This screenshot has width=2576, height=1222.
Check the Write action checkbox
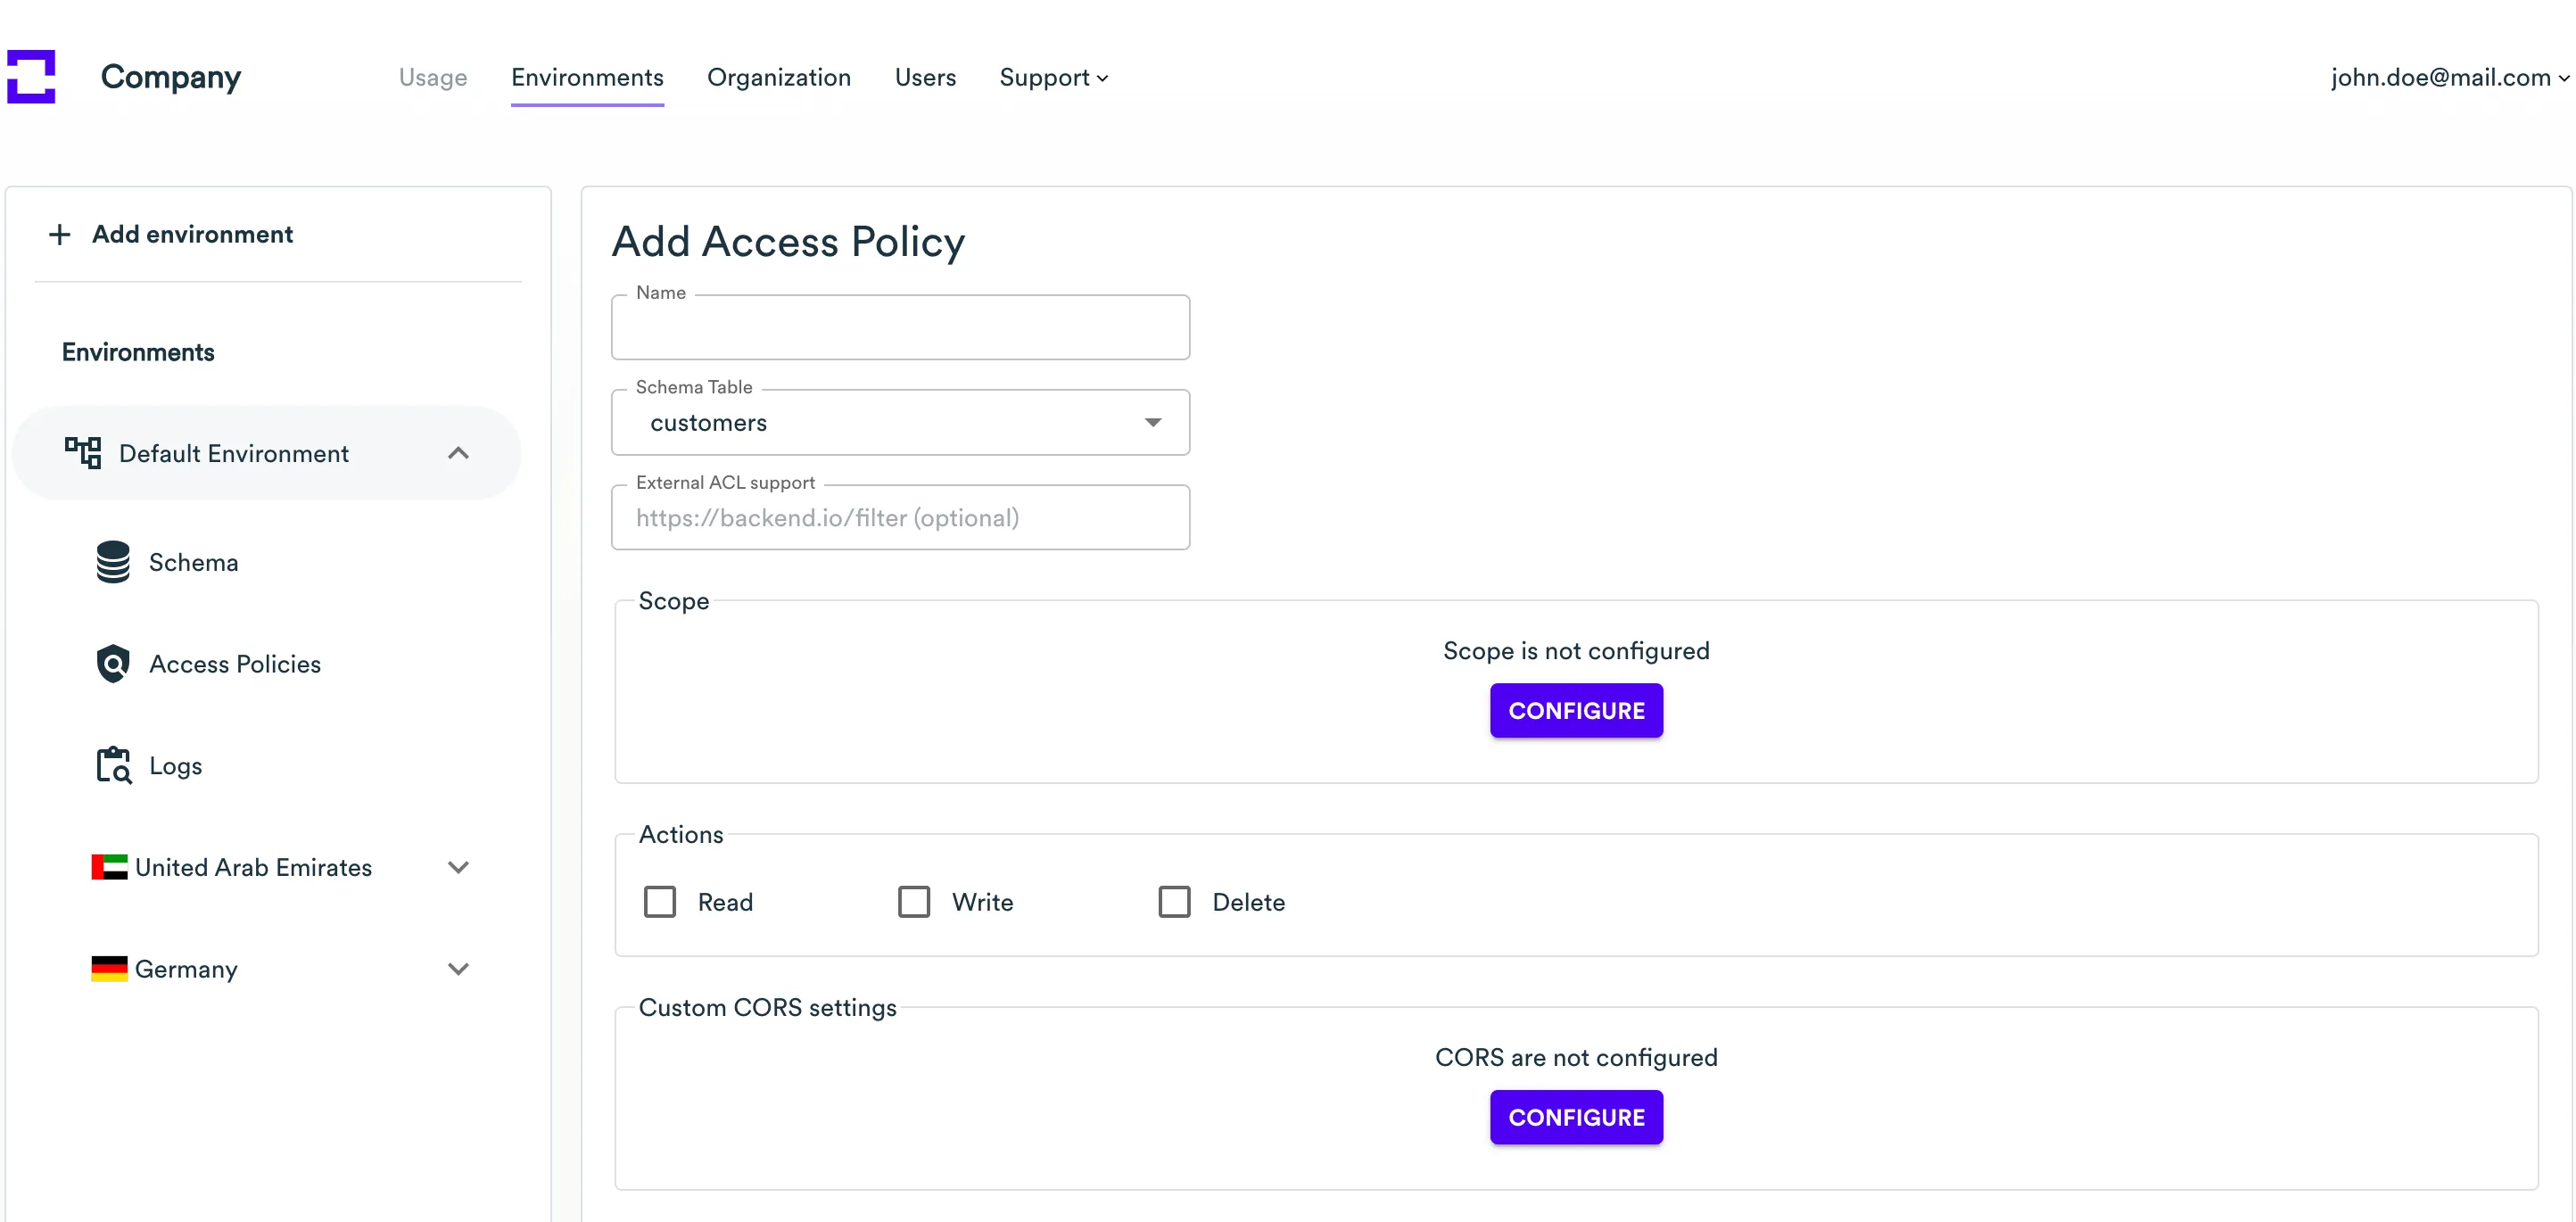[x=914, y=902]
